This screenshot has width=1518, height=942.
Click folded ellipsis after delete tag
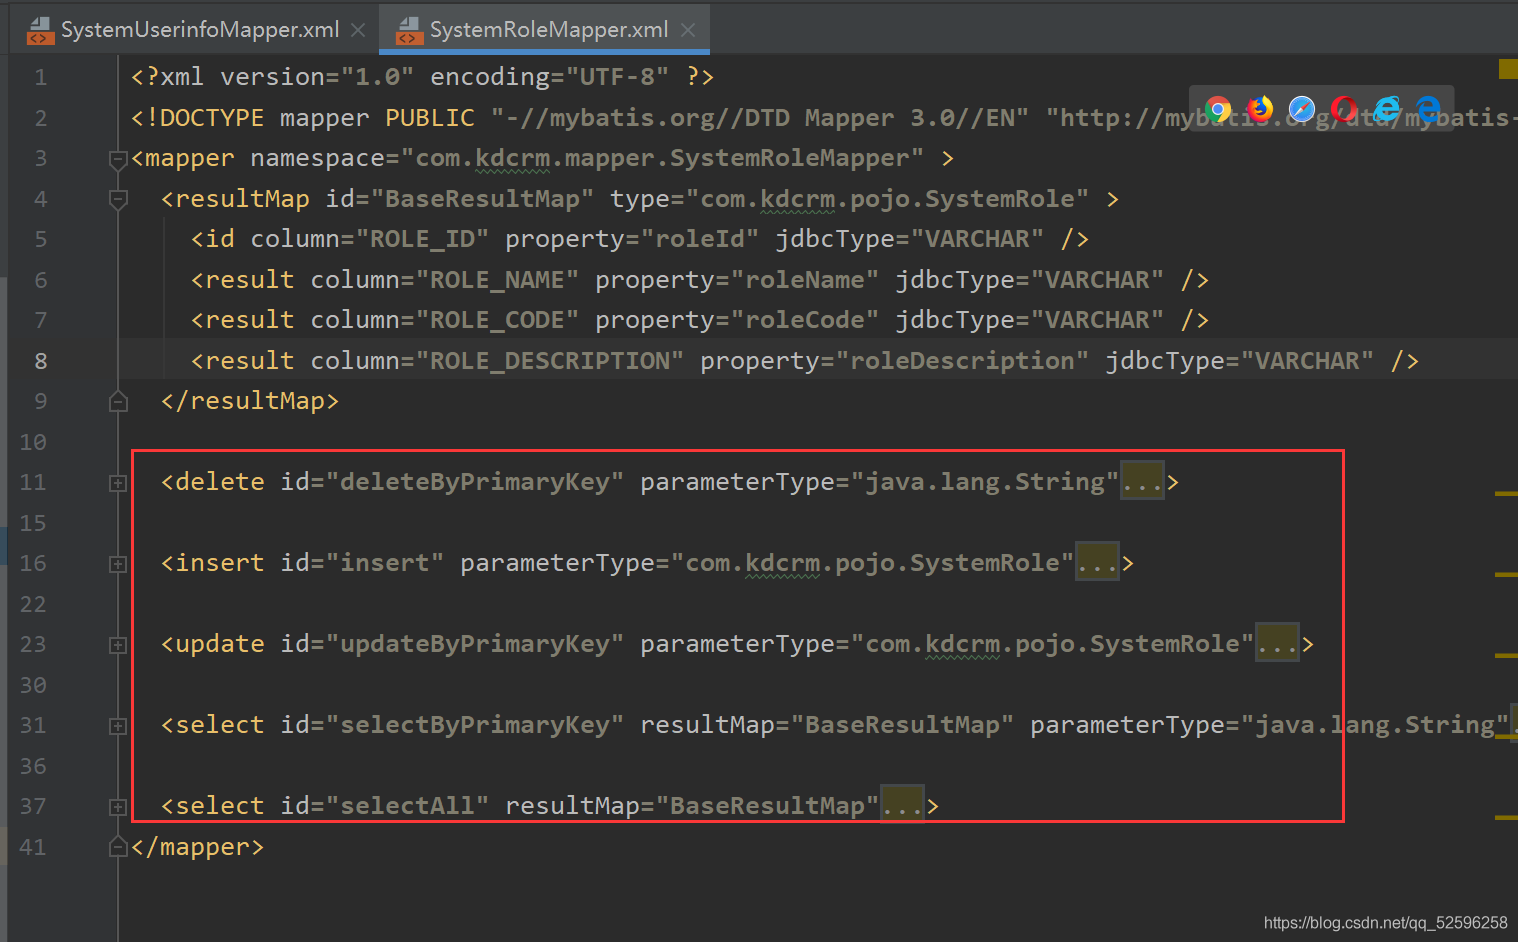[1142, 482]
